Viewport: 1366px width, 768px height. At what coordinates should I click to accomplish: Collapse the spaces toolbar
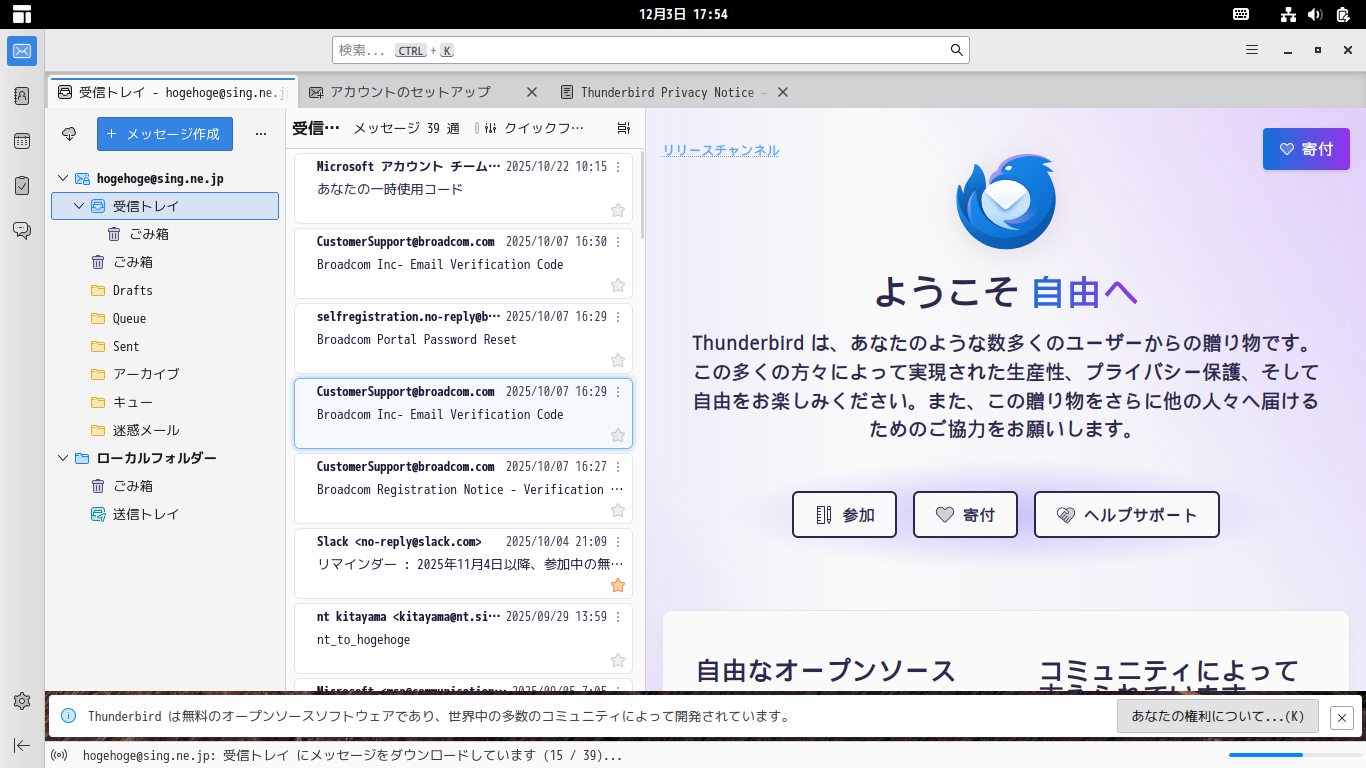click(22, 745)
